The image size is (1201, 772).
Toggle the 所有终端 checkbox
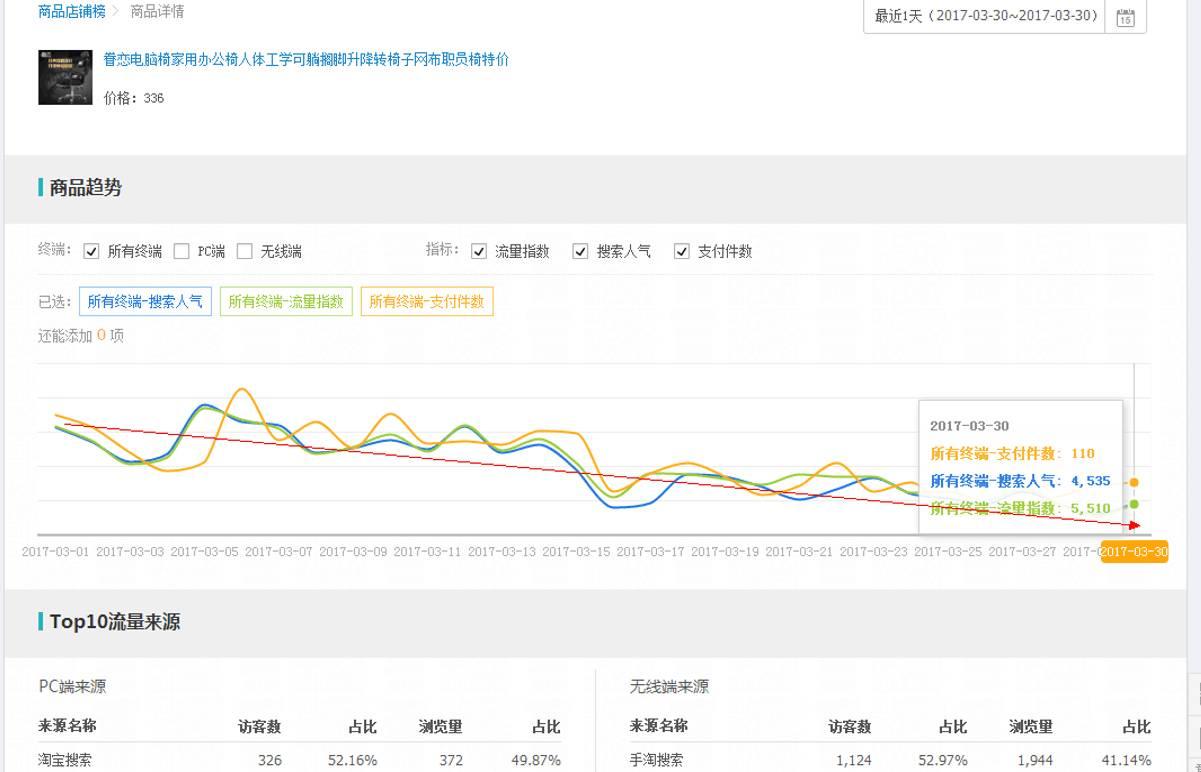coord(92,252)
